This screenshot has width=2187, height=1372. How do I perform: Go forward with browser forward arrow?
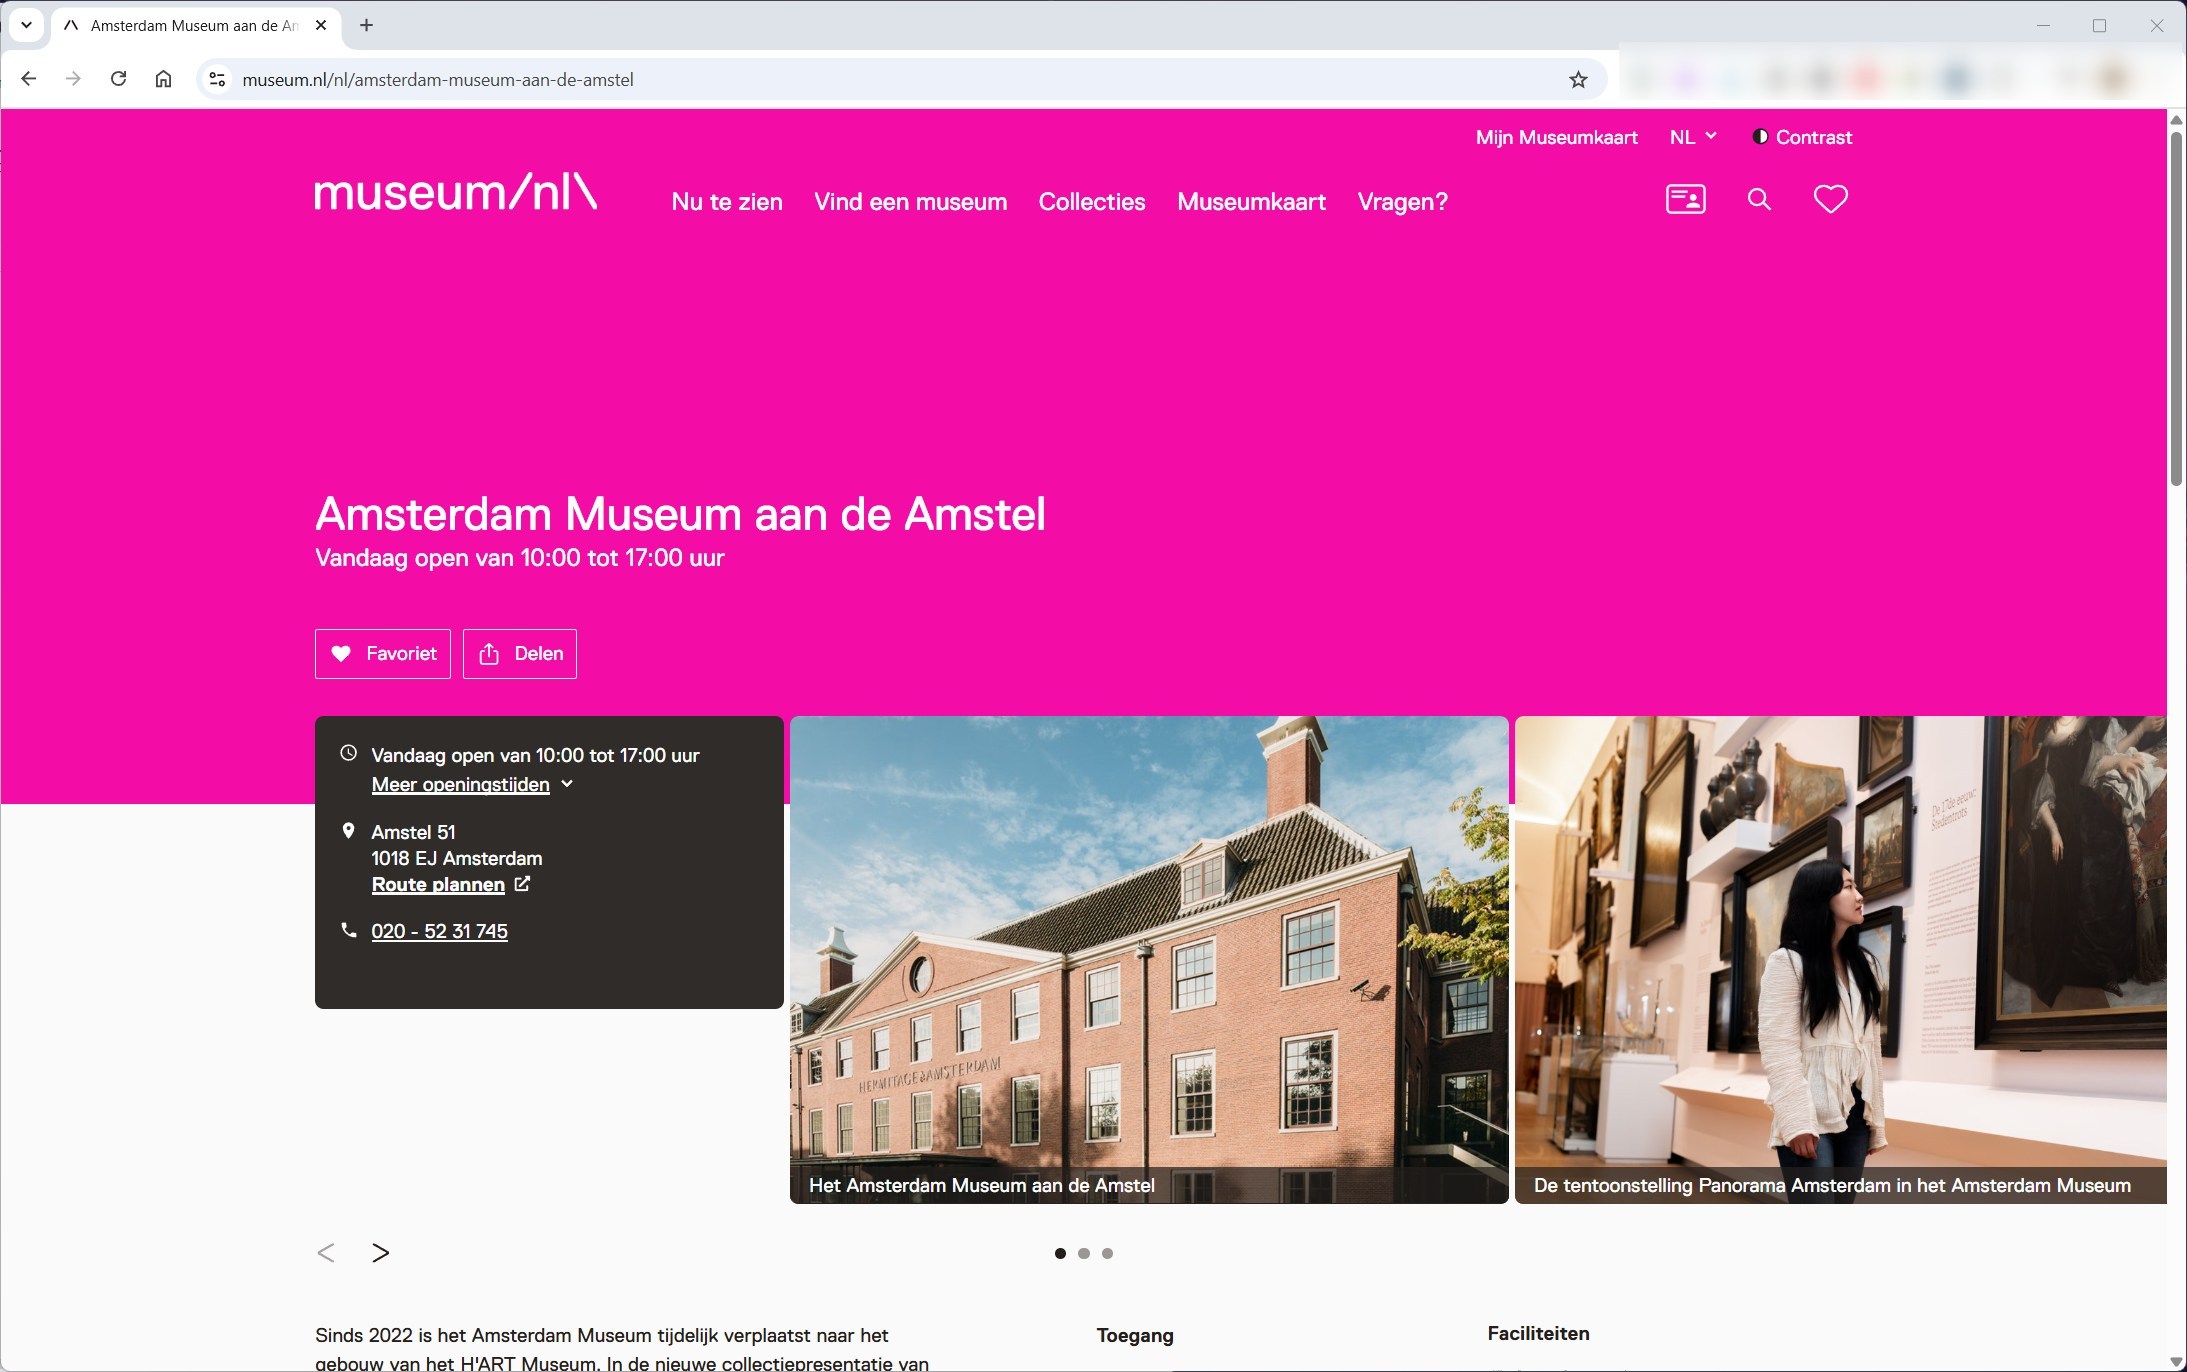point(73,79)
